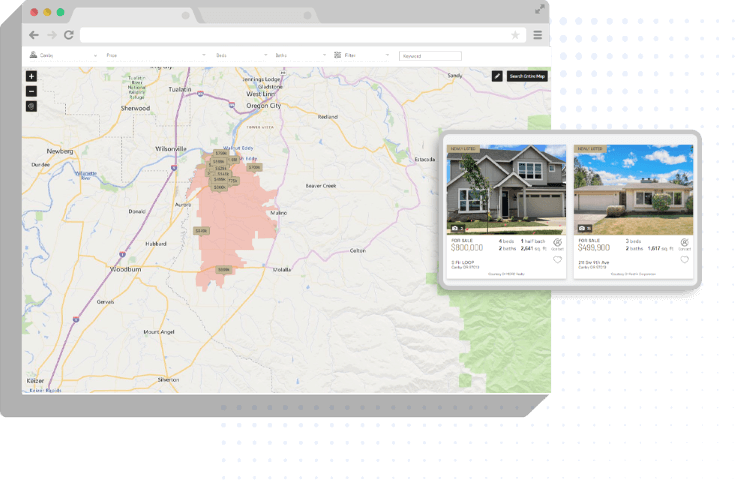Click the Wilsonville map label
The width and height of the screenshot is (735, 480).
coord(171,149)
